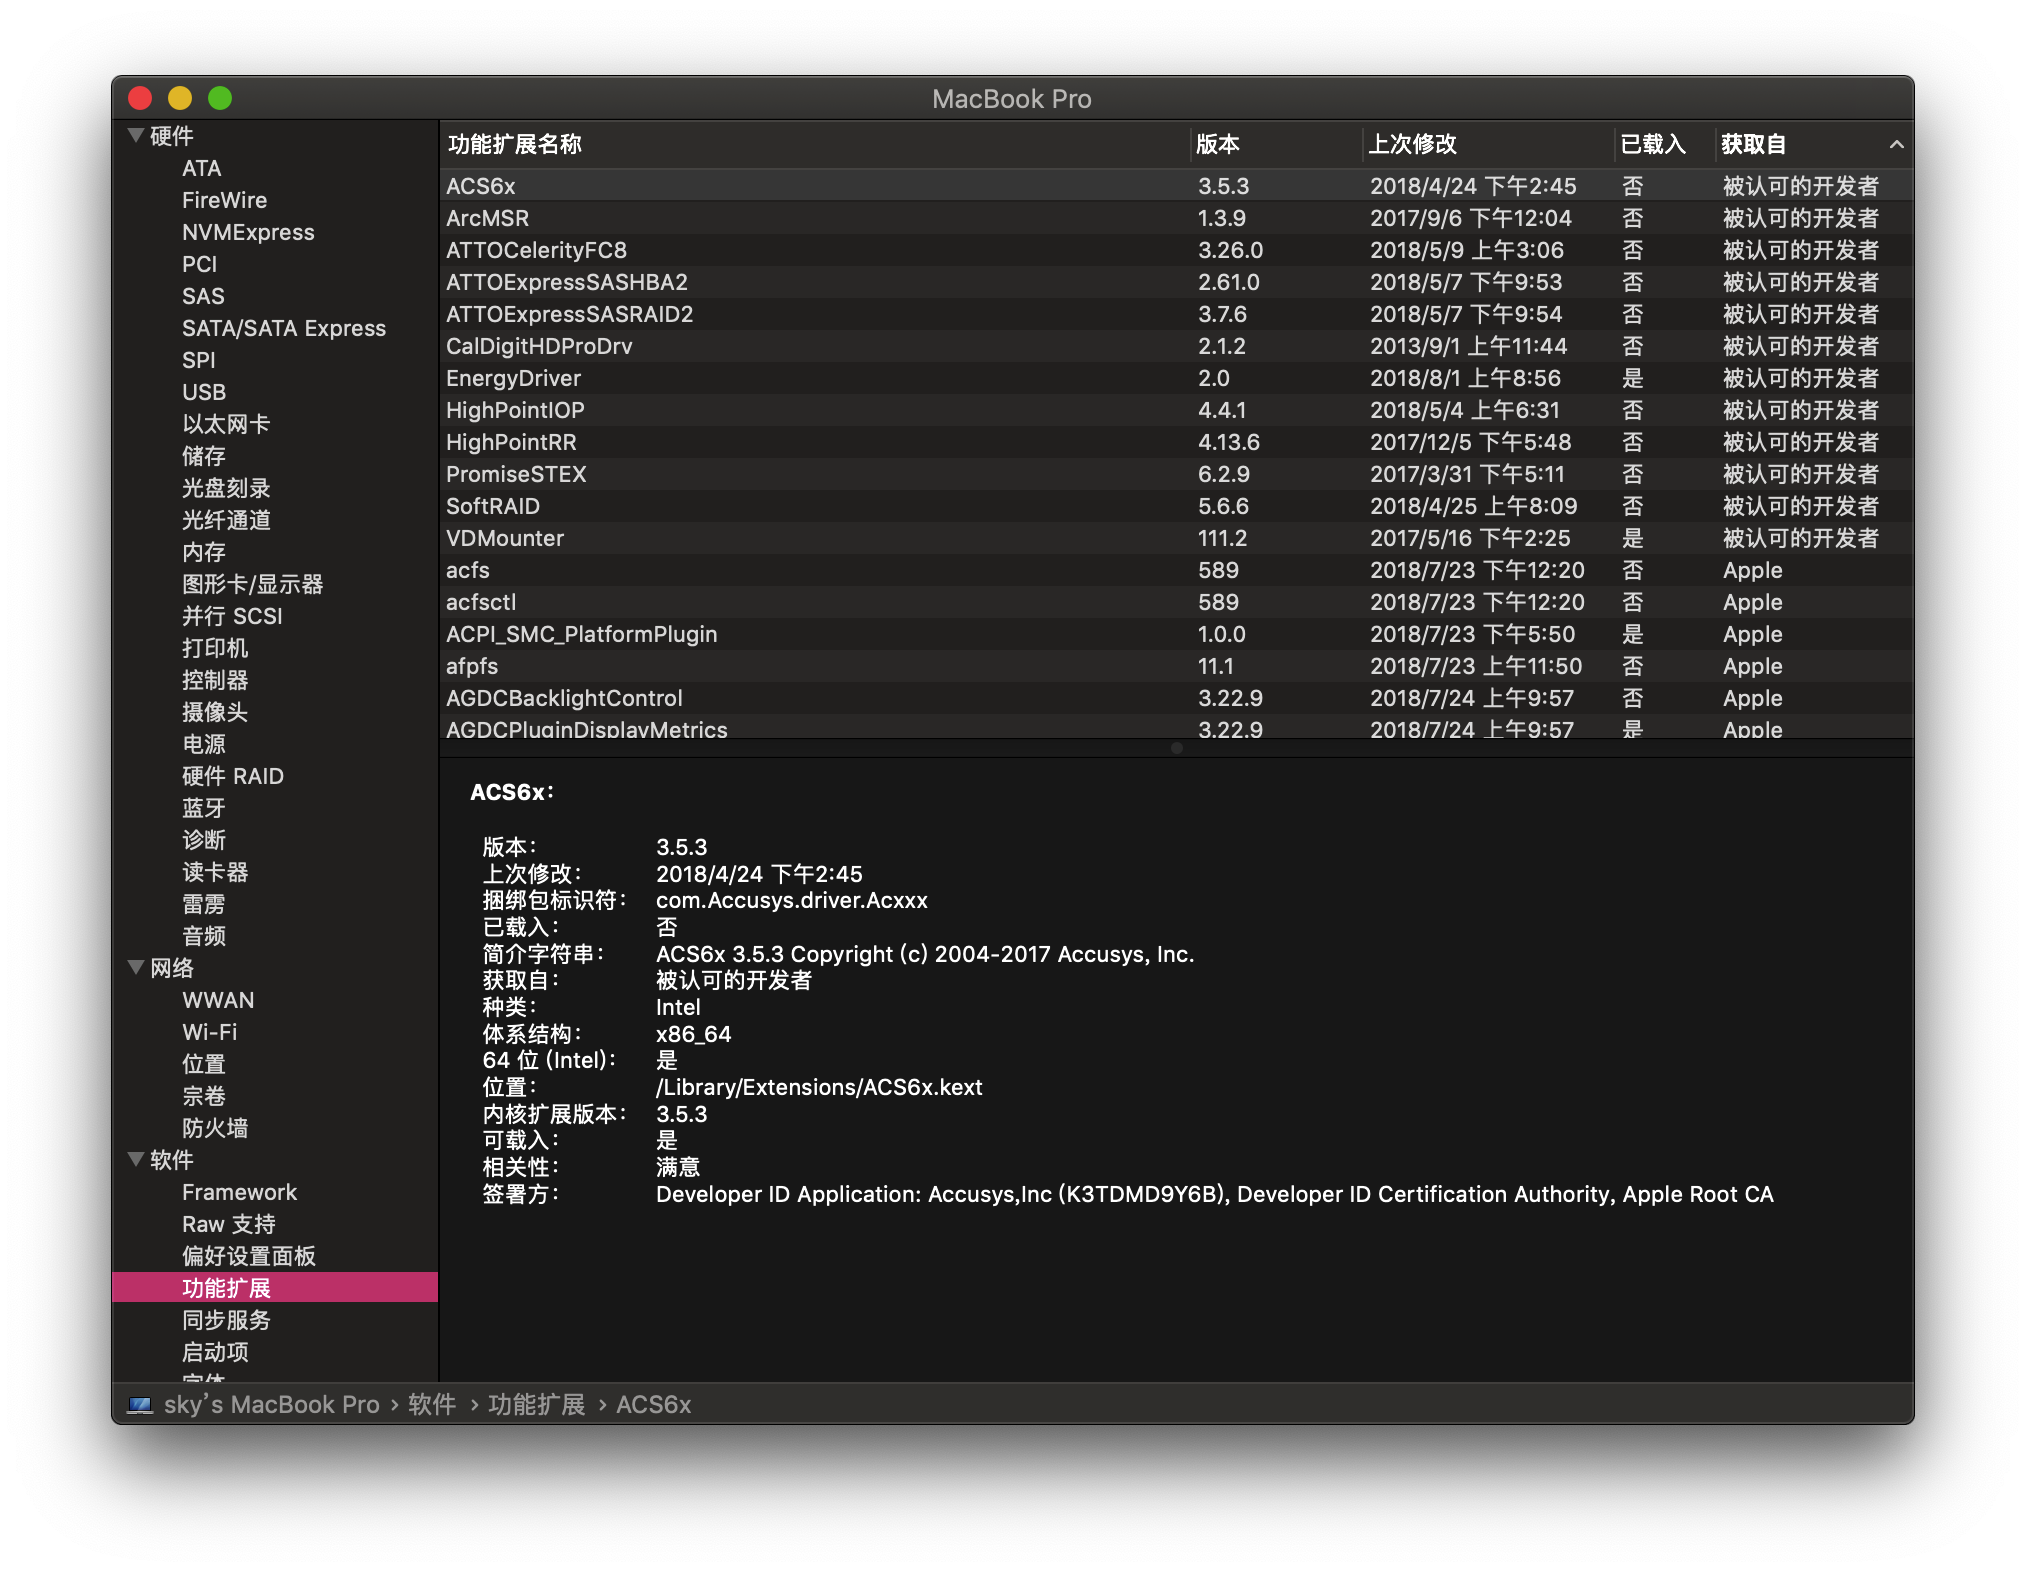
Task: Click the sort arrow in 获取自 column
Action: point(1896,144)
